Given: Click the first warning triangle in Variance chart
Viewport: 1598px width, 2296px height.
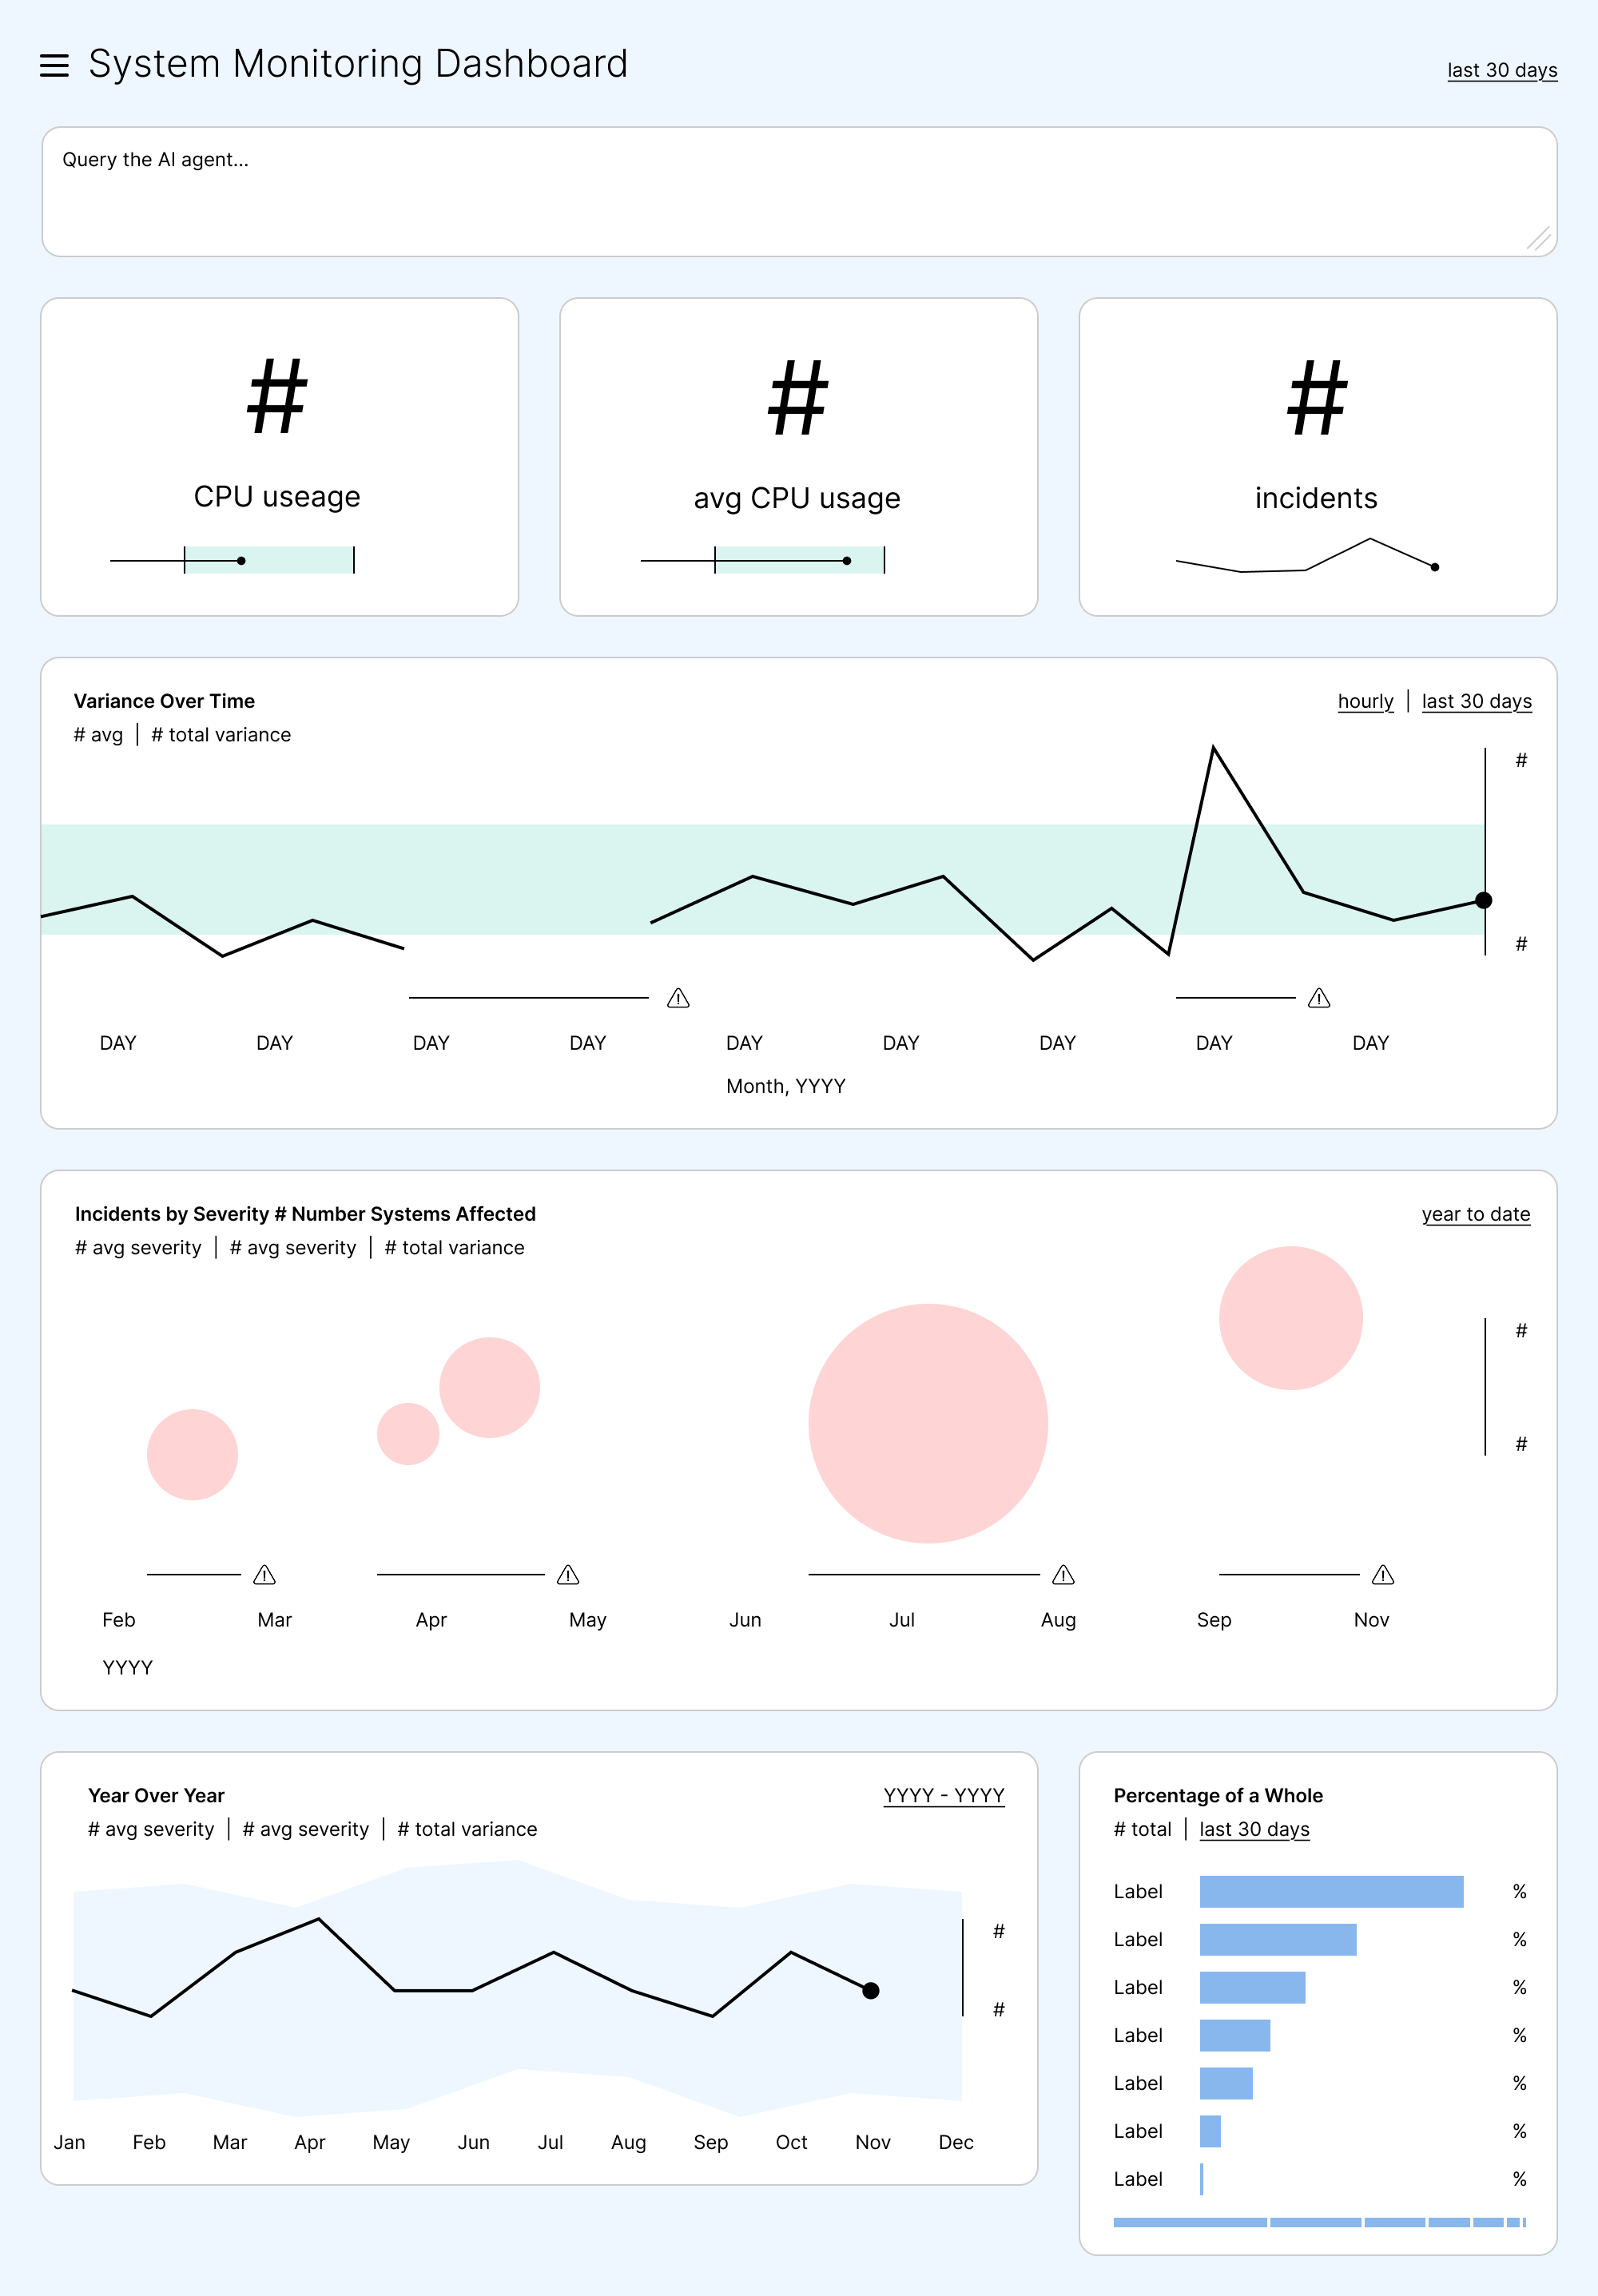Looking at the screenshot, I should click(x=678, y=998).
